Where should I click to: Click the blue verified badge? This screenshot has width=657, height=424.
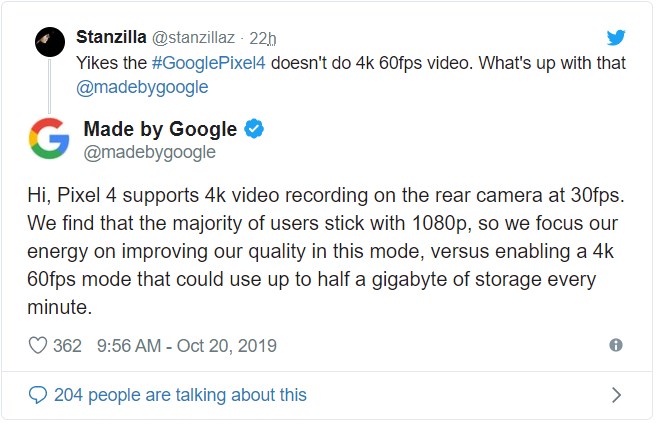pyautogui.click(x=255, y=129)
